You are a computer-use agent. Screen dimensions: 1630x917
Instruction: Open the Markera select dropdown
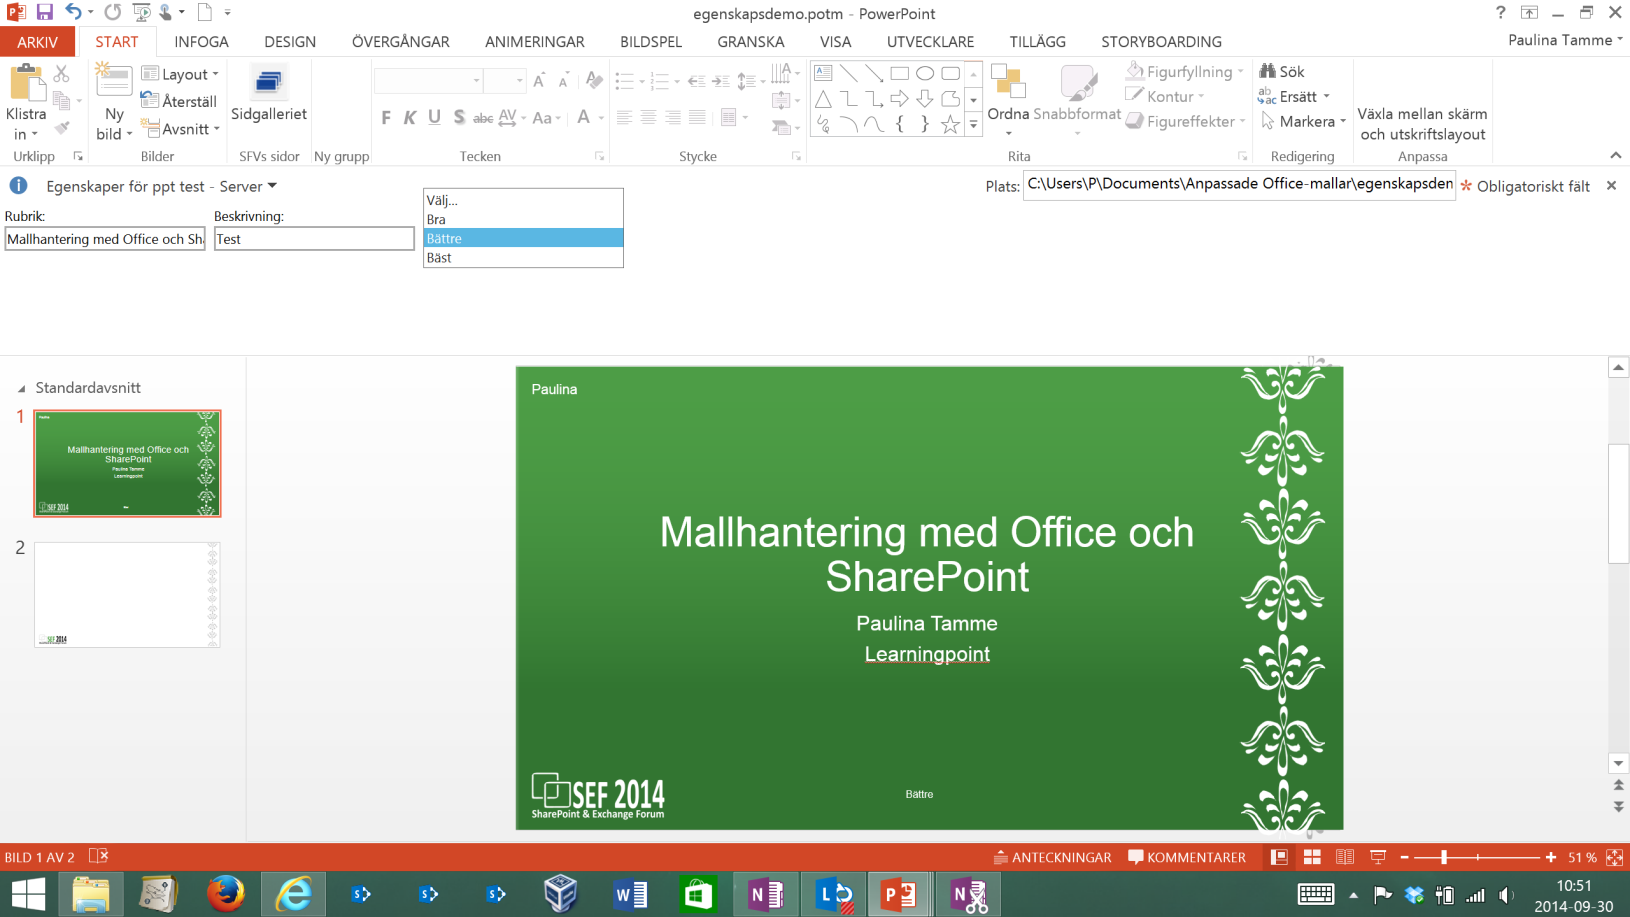click(x=1303, y=121)
